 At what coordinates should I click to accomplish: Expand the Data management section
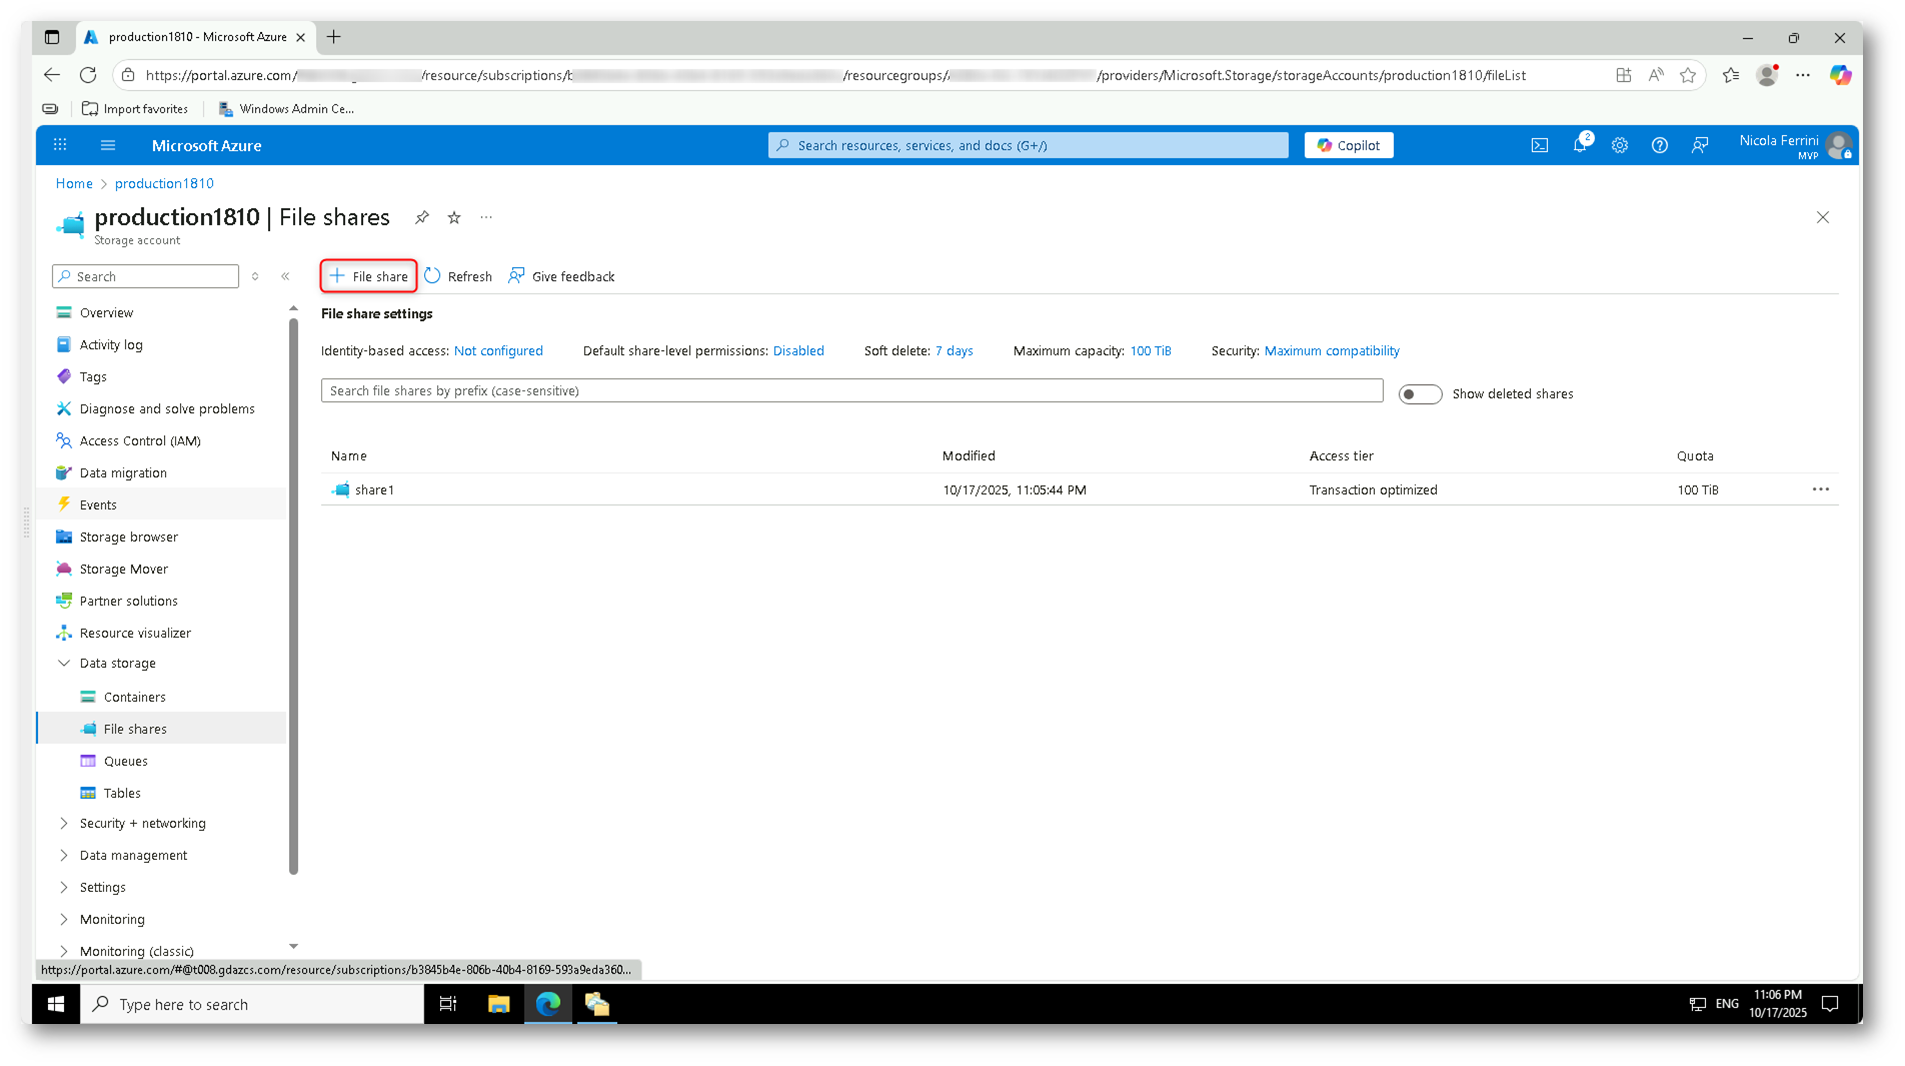(64, 855)
